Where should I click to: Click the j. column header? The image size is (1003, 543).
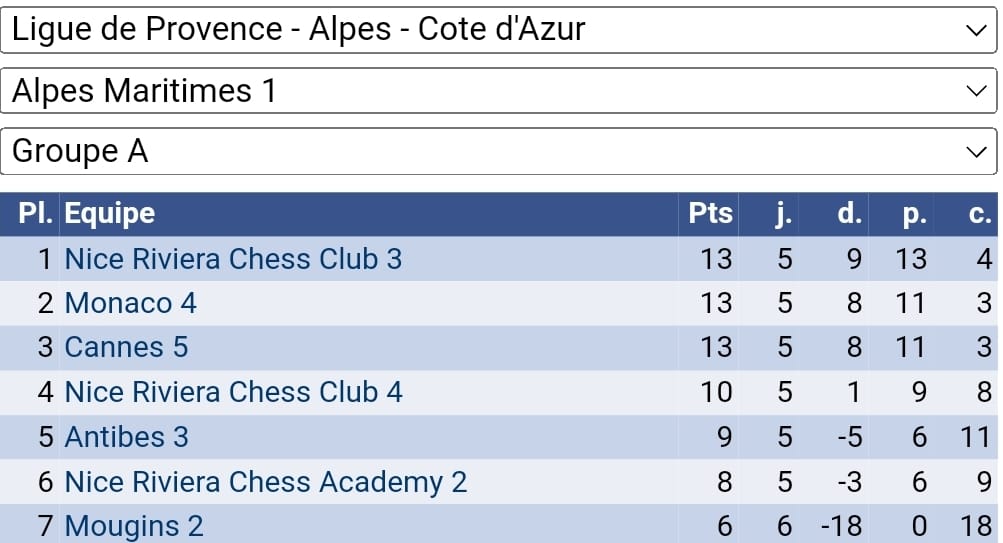pos(784,213)
